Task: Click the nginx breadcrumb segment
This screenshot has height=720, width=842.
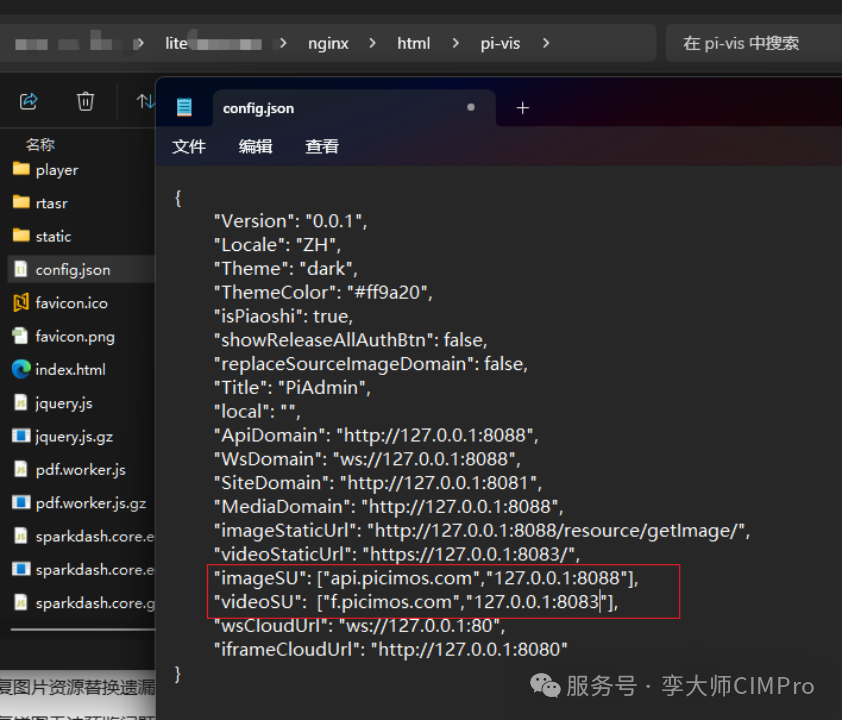Action: coord(328,43)
